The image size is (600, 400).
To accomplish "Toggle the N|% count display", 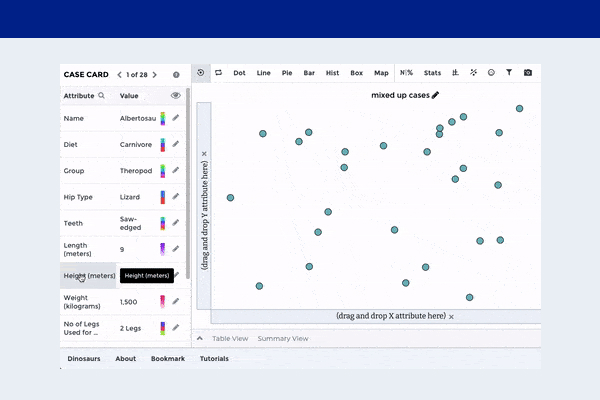I will tap(406, 73).
